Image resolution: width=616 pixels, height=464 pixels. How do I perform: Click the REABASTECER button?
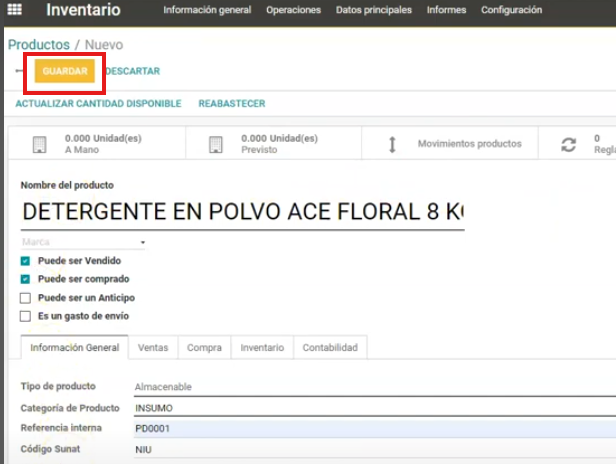[232, 104]
